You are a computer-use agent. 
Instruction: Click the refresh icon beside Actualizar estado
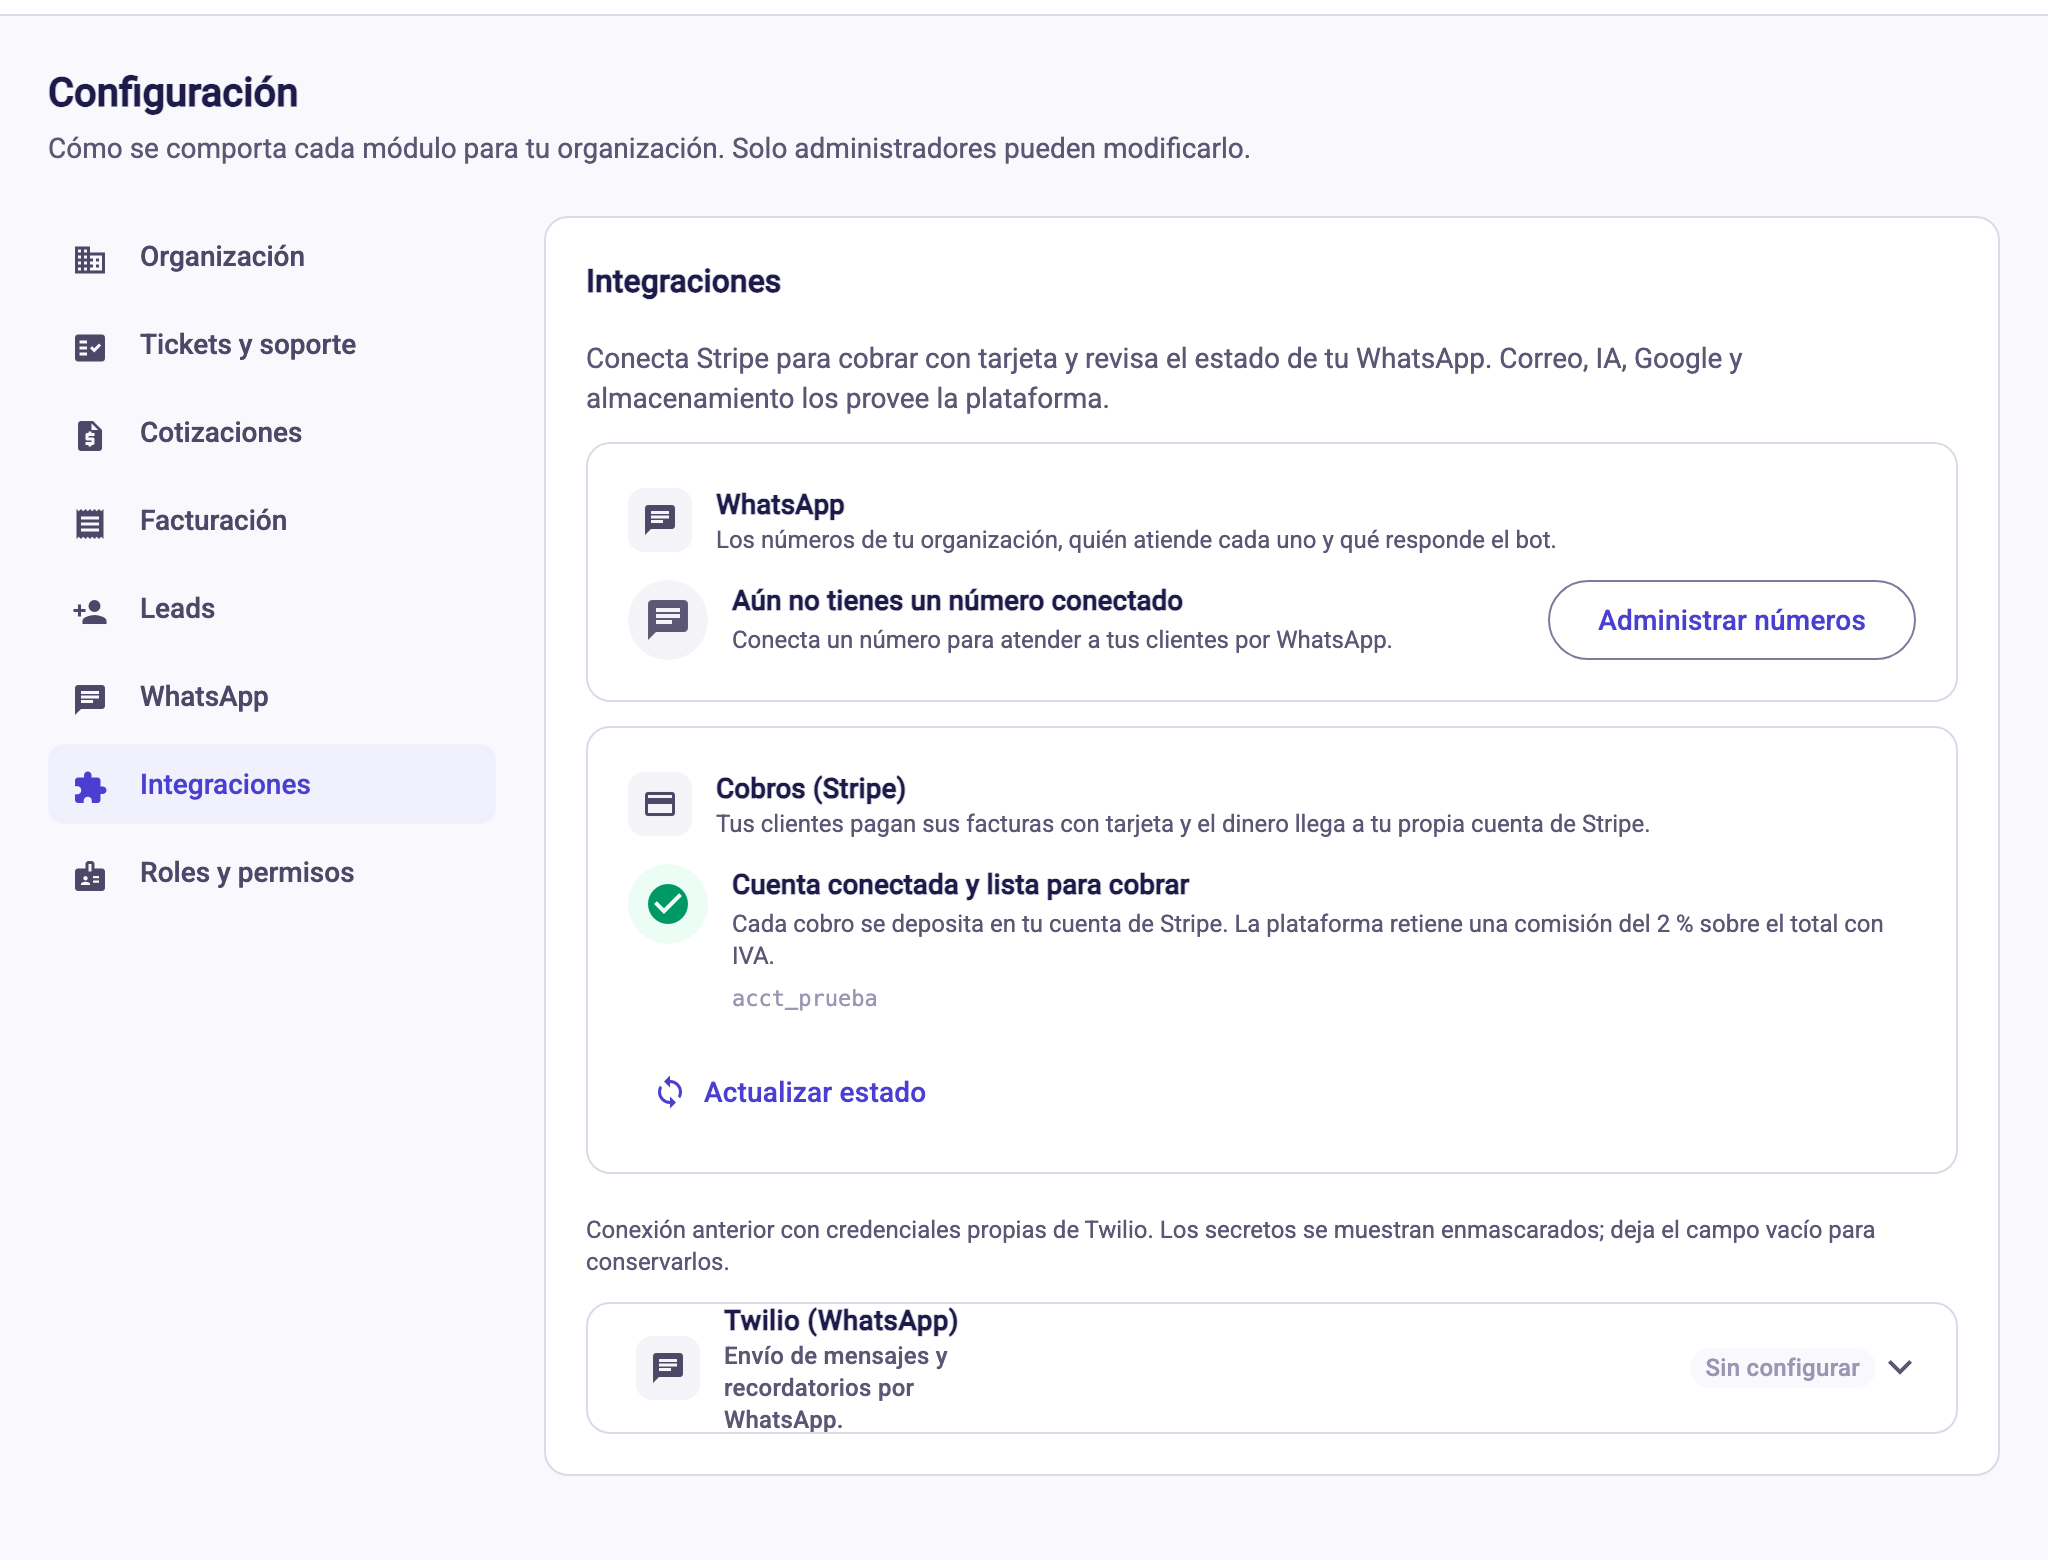pyautogui.click(x=670, y=1092)
